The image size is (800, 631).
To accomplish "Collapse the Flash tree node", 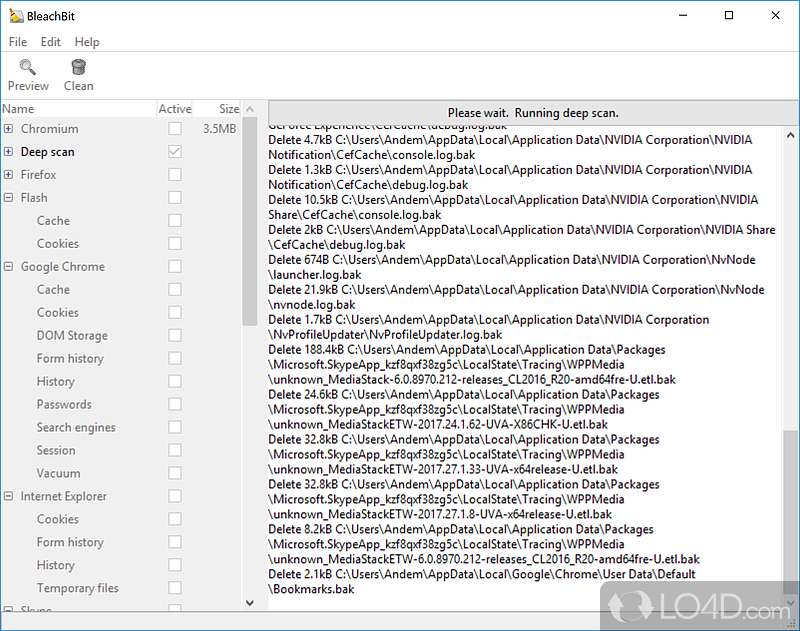I will [8, 197].
